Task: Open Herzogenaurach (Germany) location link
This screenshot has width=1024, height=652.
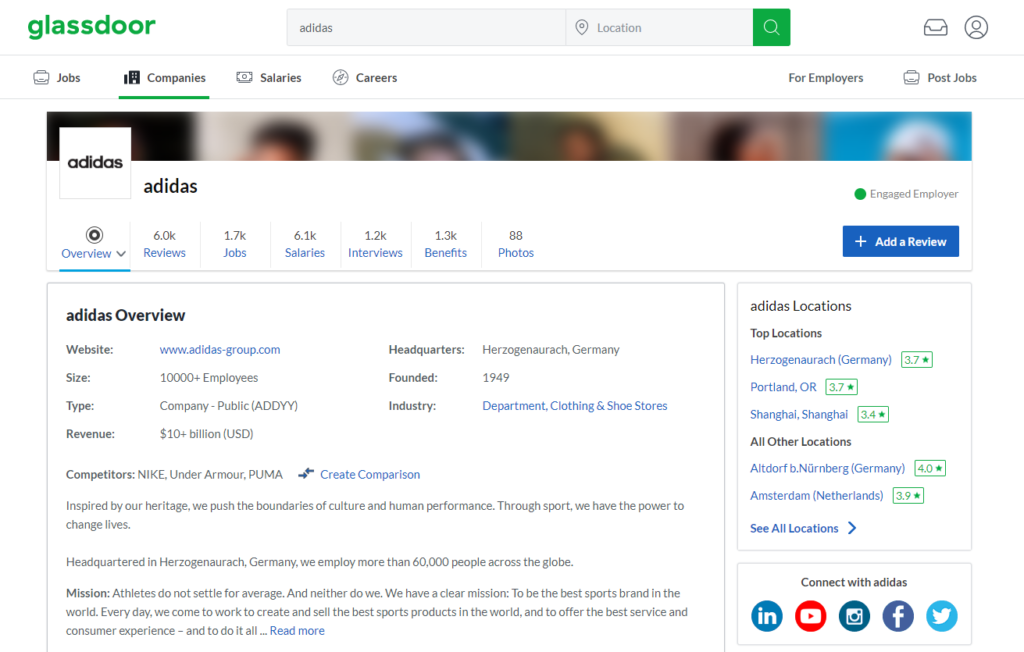Action: pyautogui.click(x=821, y=359)
